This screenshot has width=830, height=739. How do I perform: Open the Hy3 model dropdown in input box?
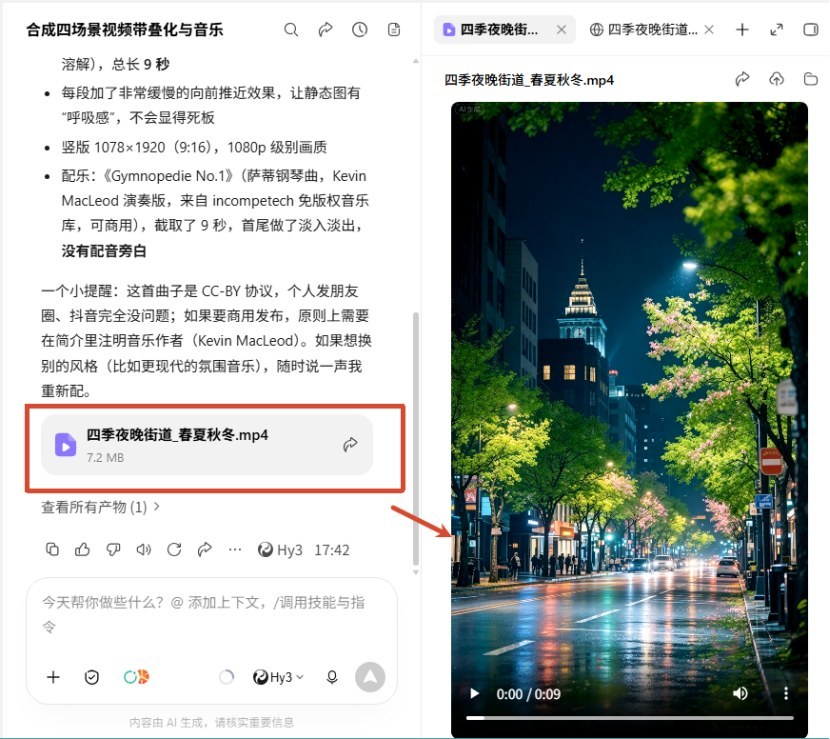click(x=278, y=677)
